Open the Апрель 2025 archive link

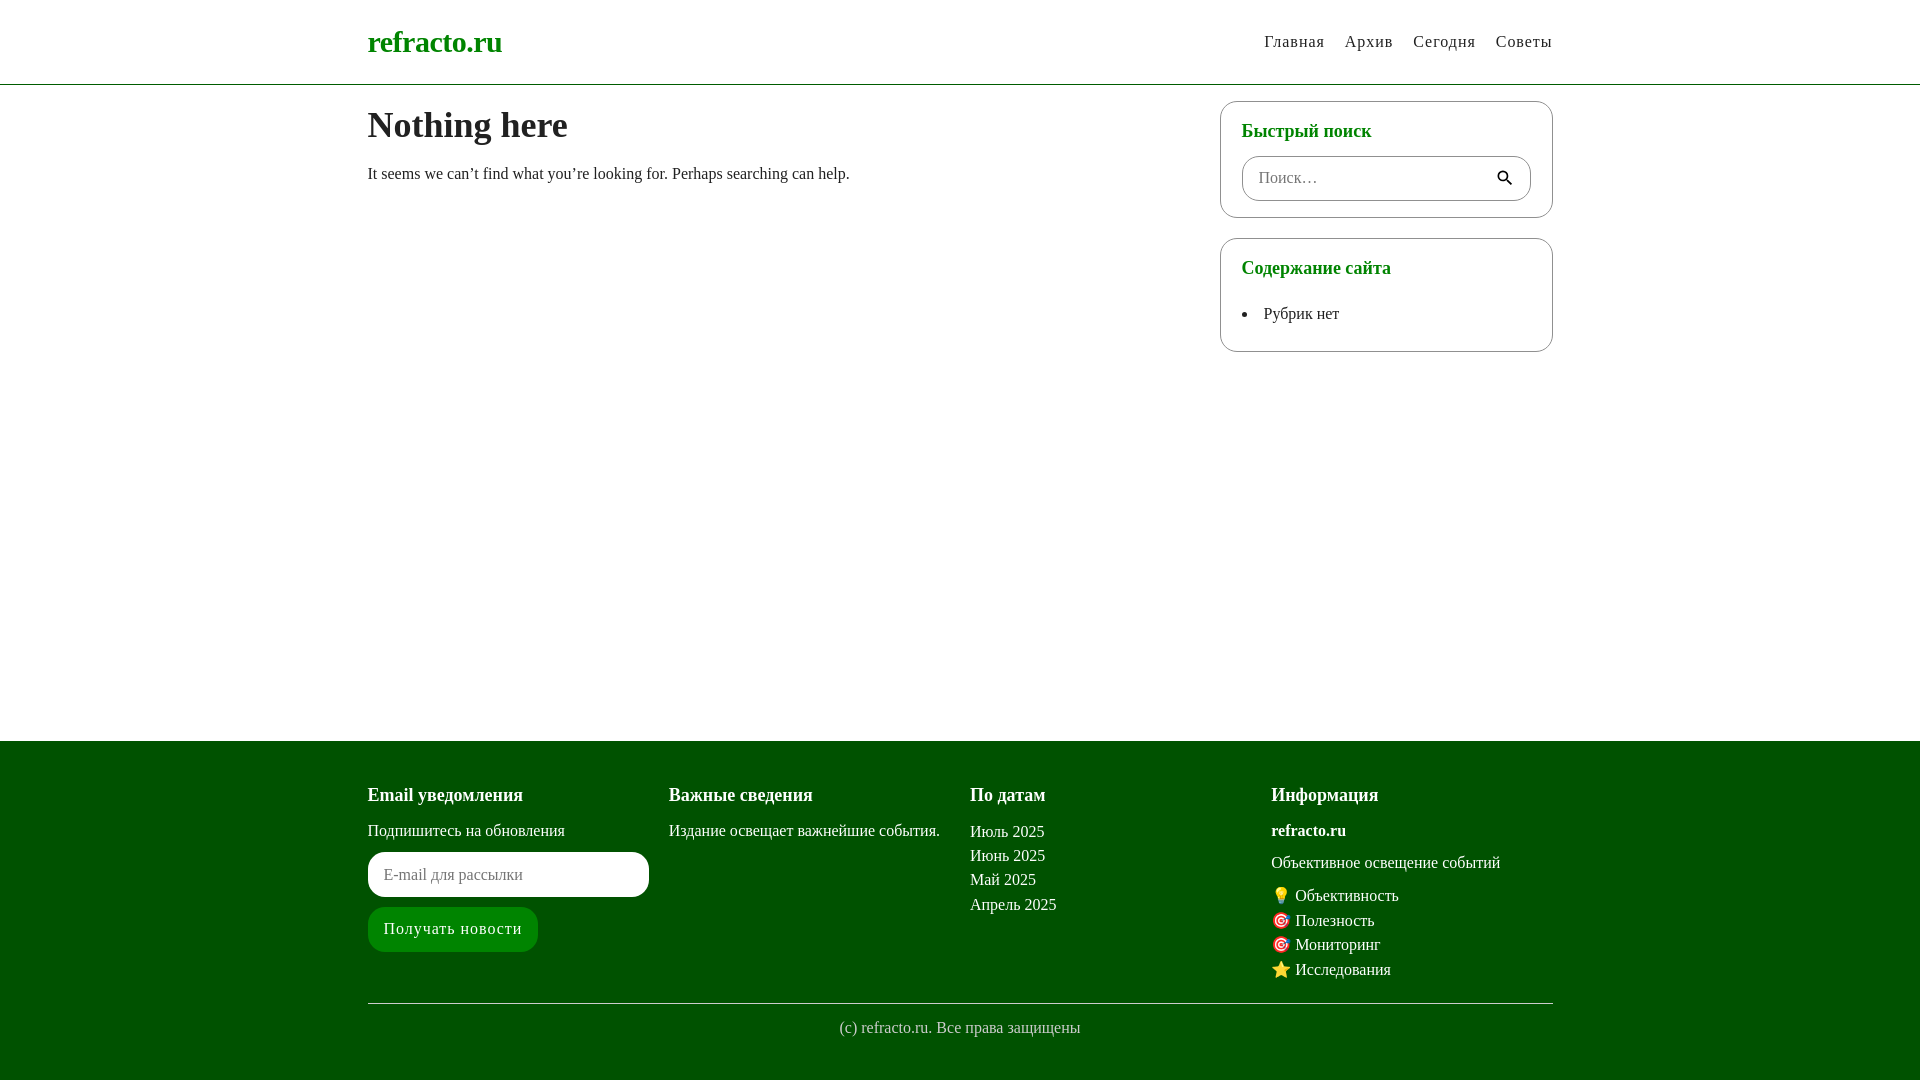[1013, 905]
